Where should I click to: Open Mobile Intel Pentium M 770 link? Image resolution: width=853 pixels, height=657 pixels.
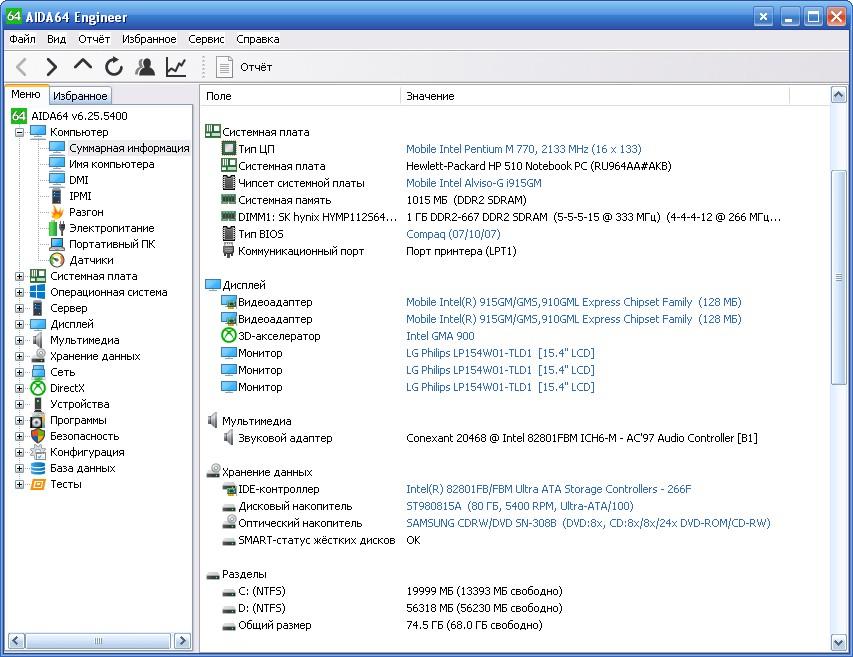tap(523, 149)
